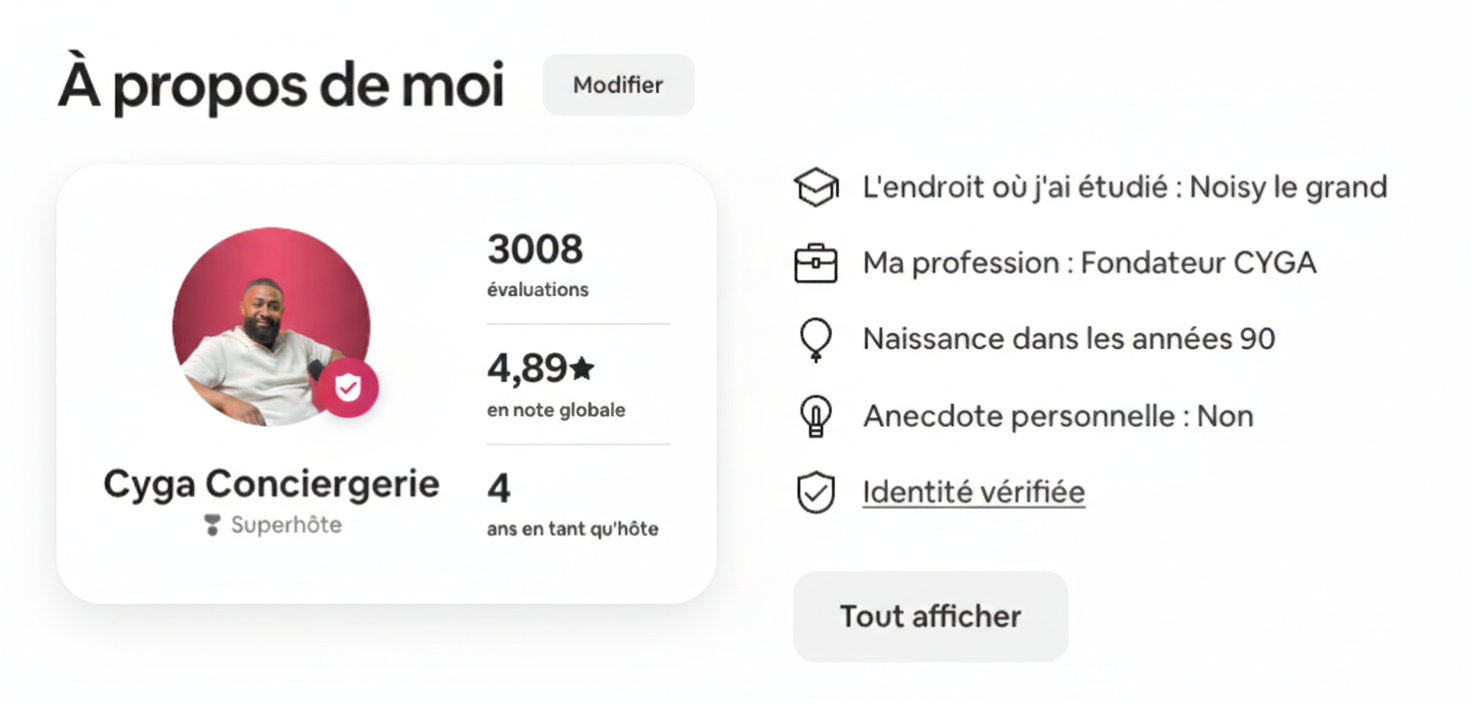The width and height of the screenshot is (1472, 704).
Task: Select the briefcase profession icon
Action: (x=816, y=262)
